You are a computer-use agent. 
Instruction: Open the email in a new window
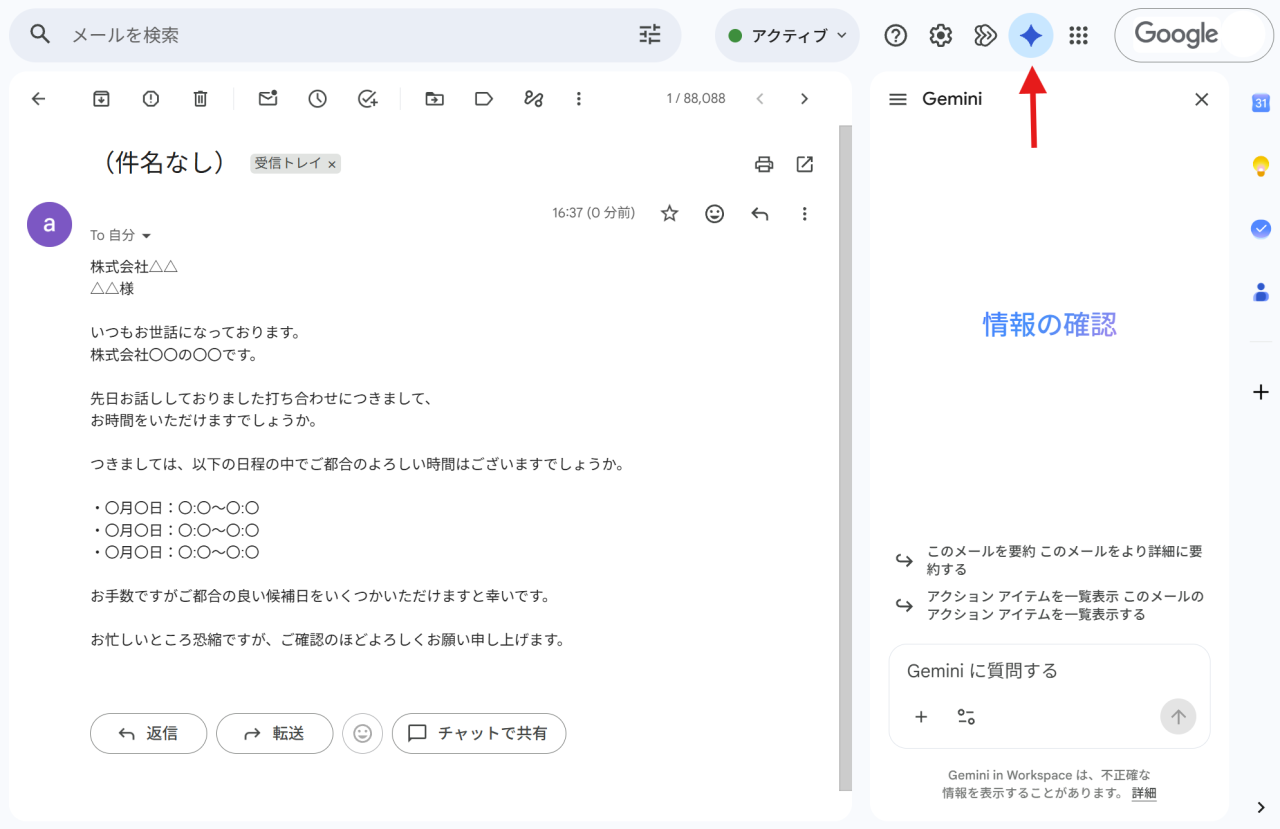[805, 164]
